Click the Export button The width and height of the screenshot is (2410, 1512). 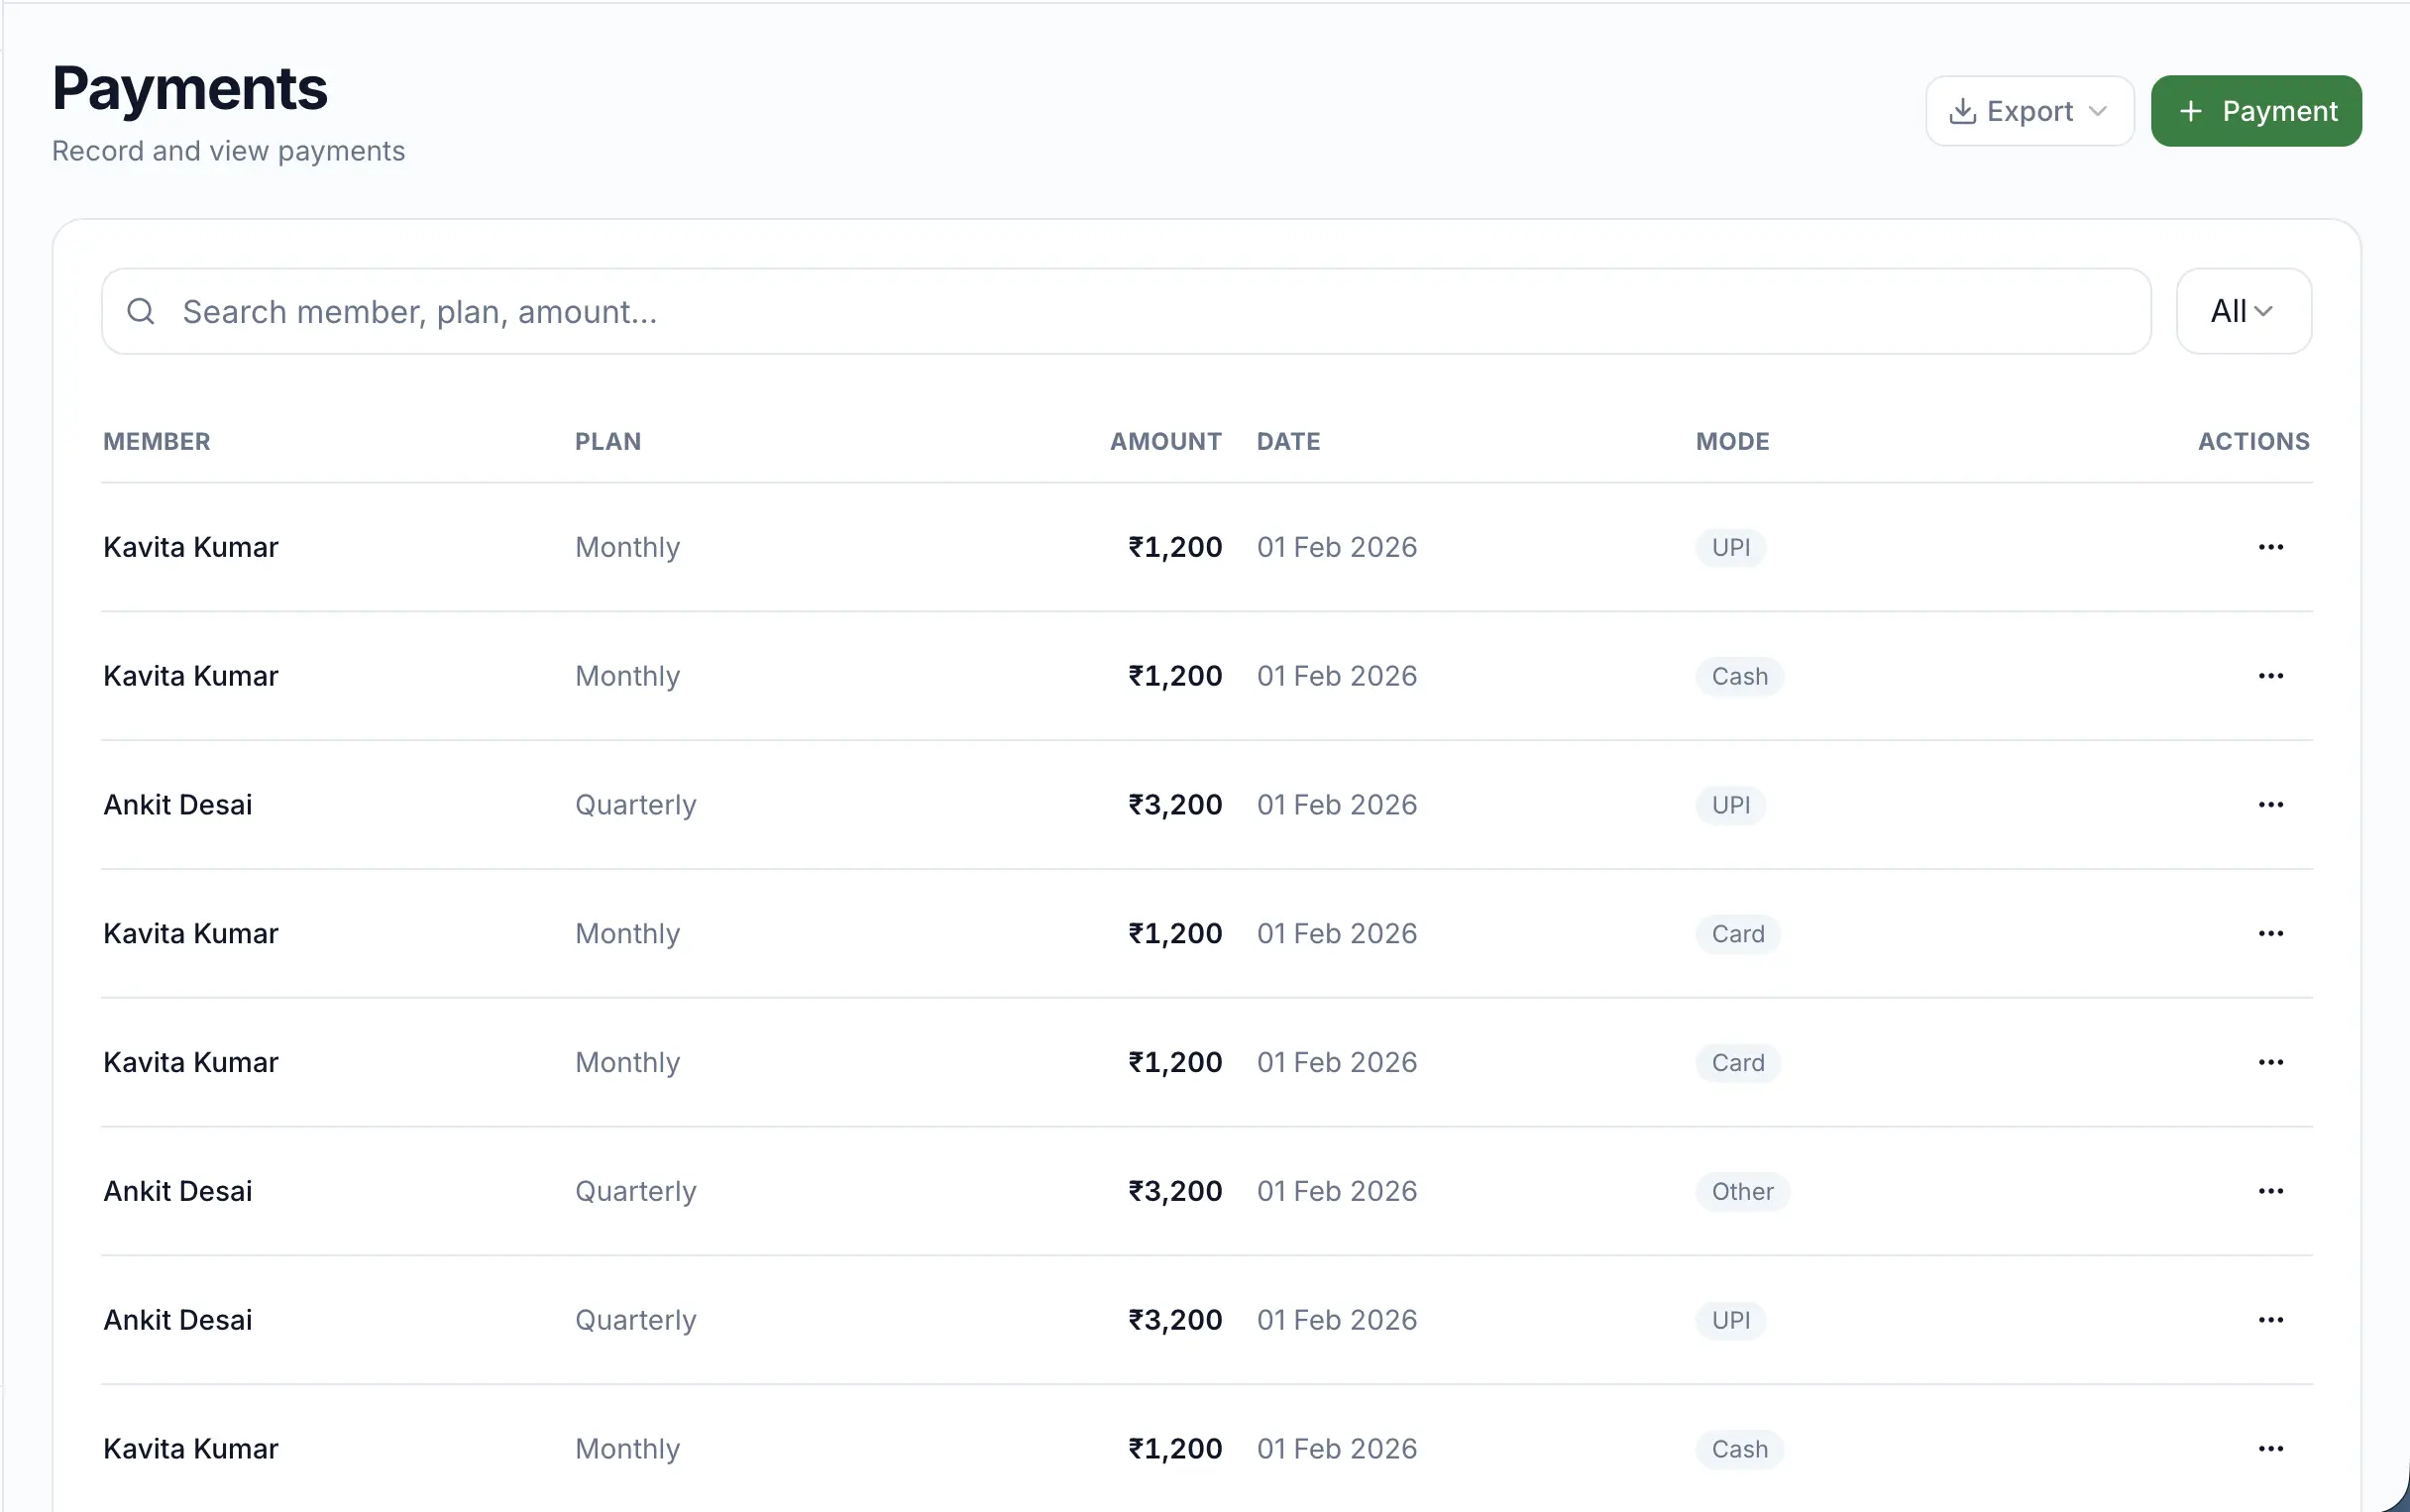[2029, 110]
